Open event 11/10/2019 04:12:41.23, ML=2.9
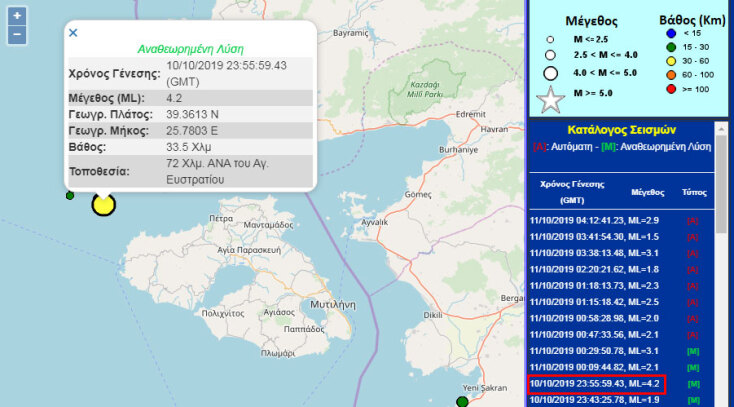This screenshot has height=407, width=734. tap(594, 221)
